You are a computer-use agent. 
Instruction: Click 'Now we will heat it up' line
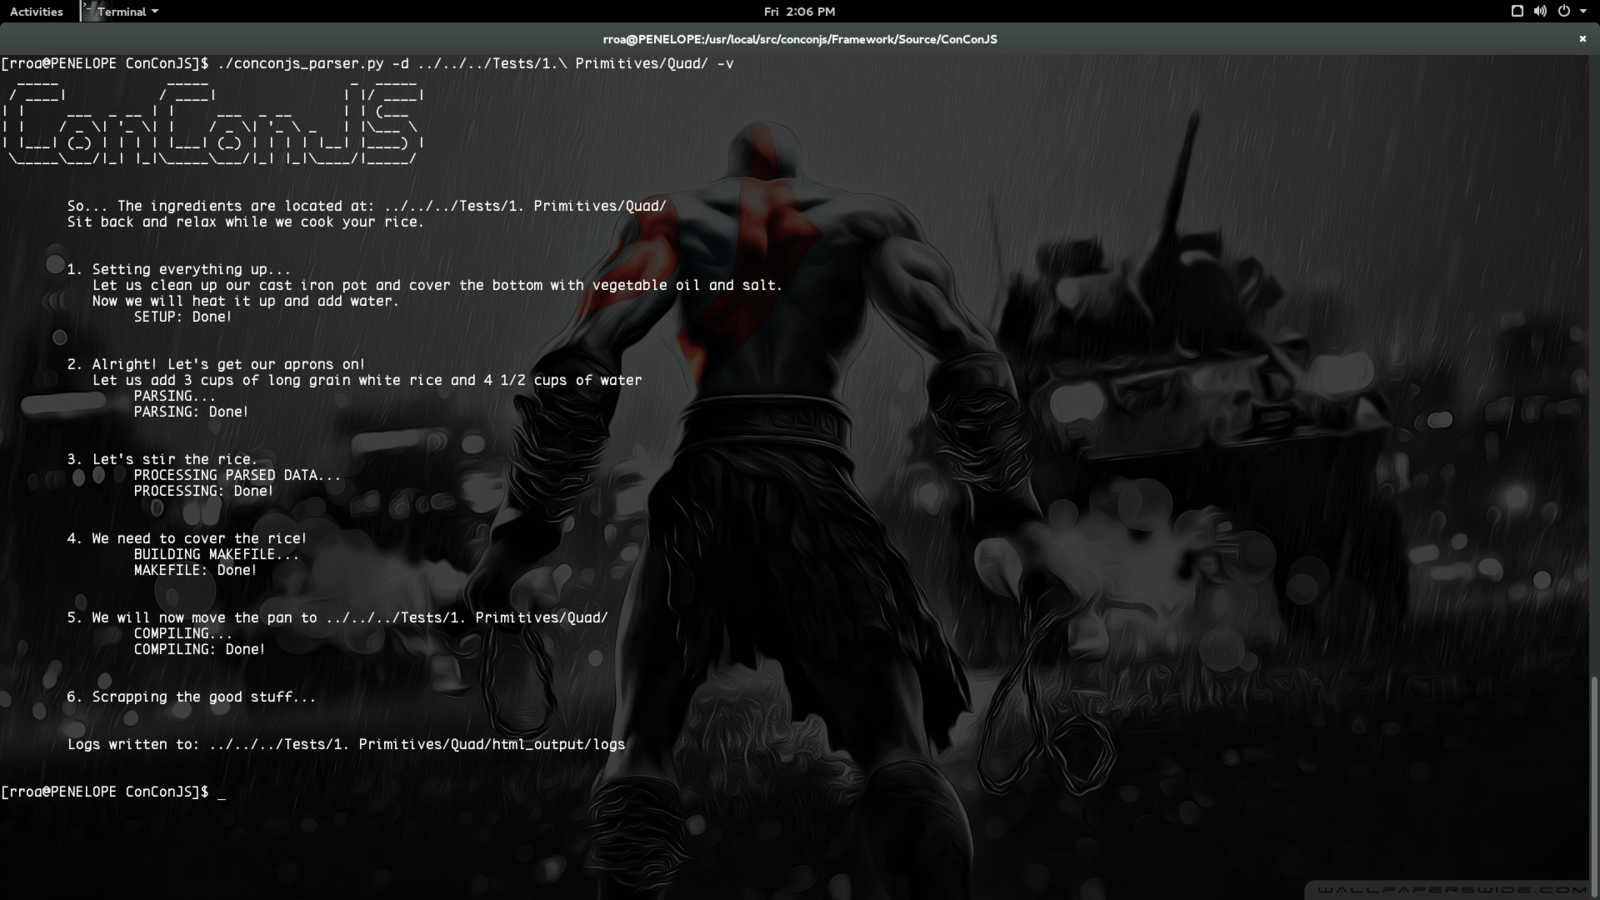pyautogui.click(x=245, y=301)
